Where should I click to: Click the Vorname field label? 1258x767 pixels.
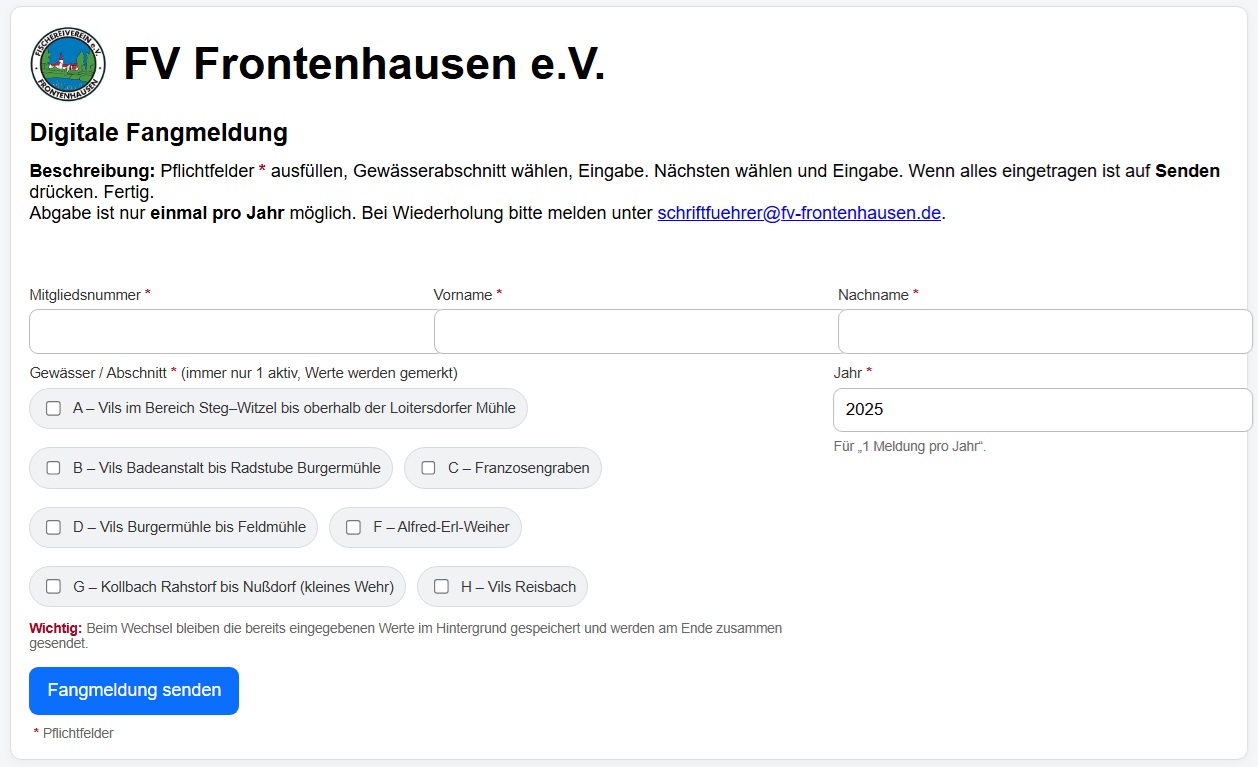tap(463, 295)
